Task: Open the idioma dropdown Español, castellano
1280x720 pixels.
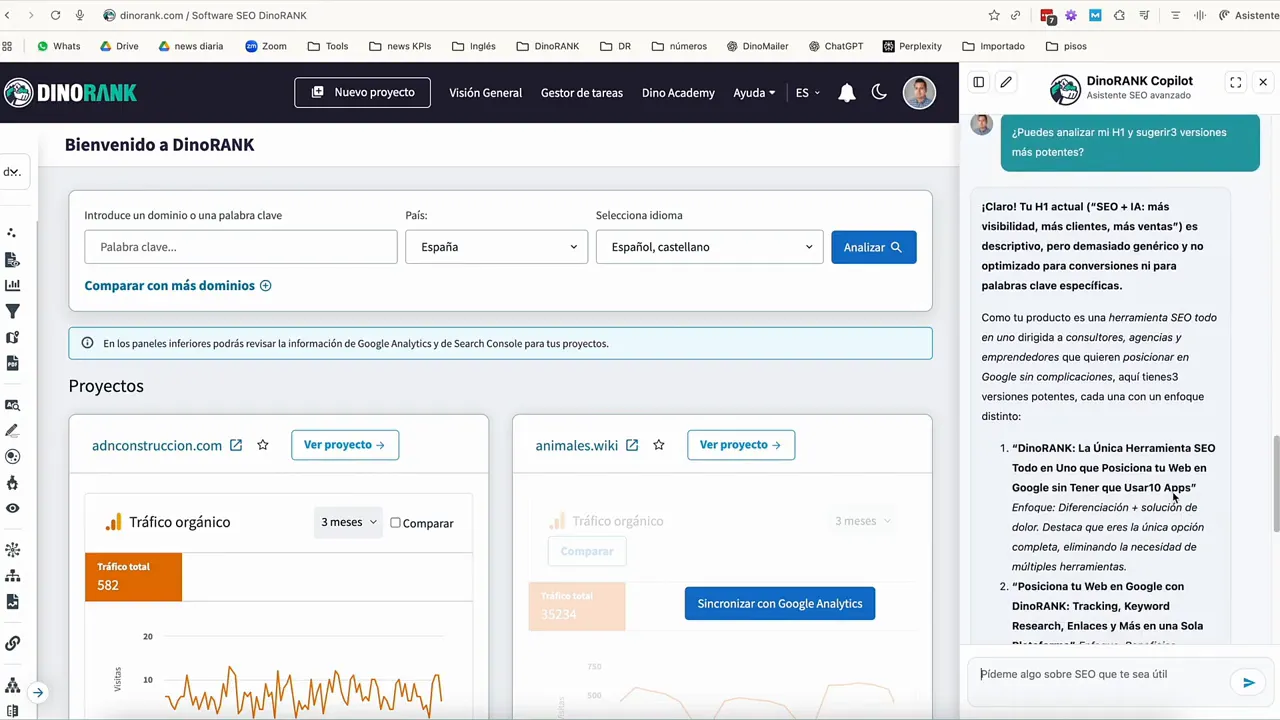Action: coord(709,247)
